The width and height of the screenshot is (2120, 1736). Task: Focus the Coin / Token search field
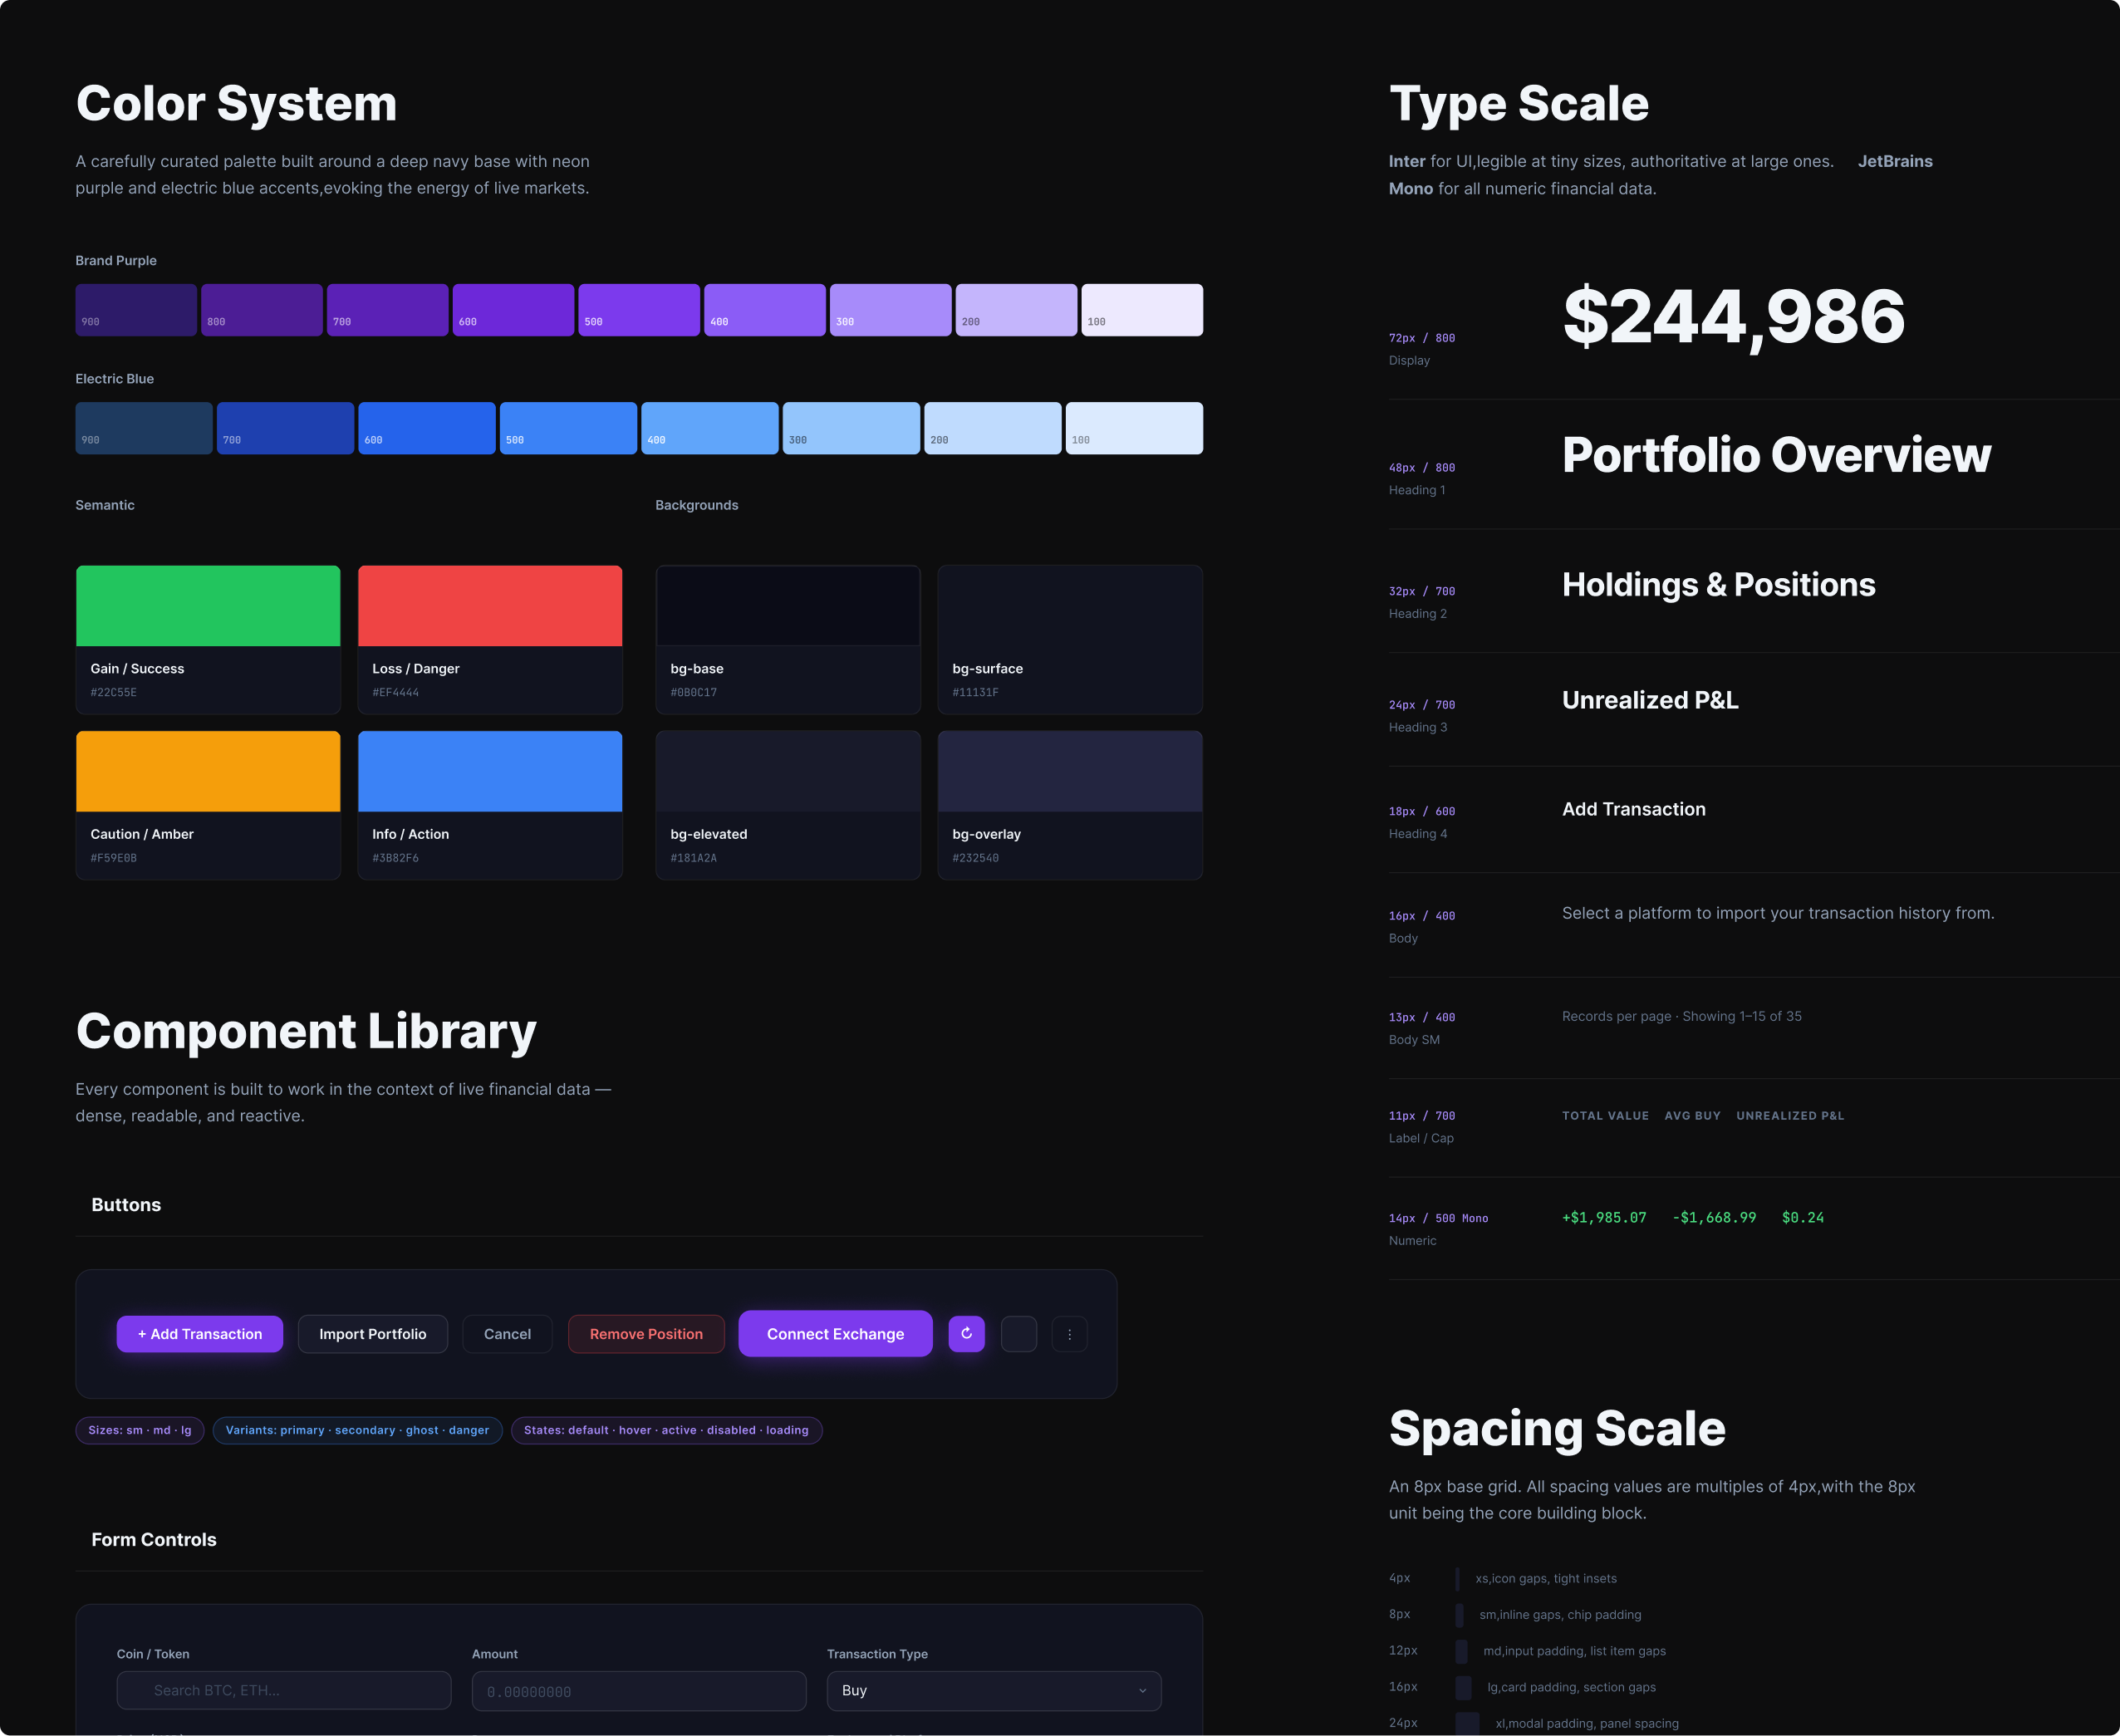(x=284, y=1690)
